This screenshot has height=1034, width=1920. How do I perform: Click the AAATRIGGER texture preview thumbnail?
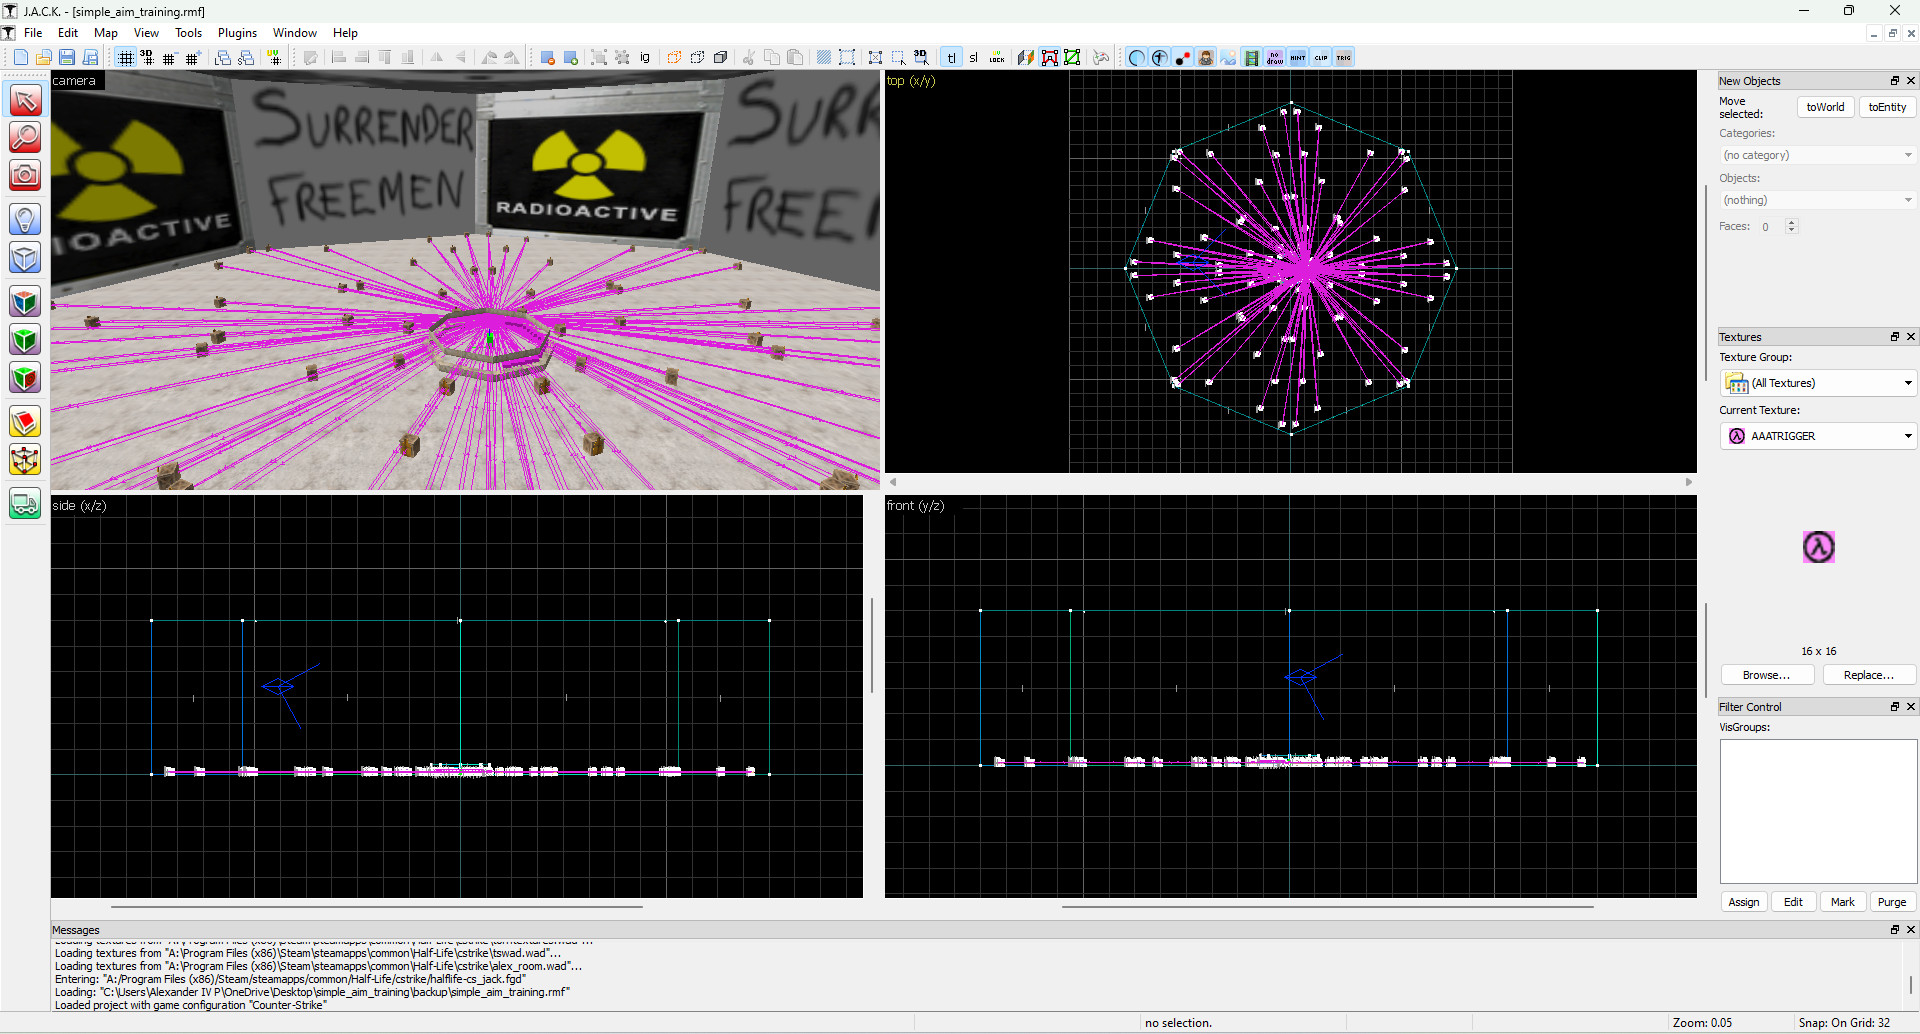[1818, 547]
